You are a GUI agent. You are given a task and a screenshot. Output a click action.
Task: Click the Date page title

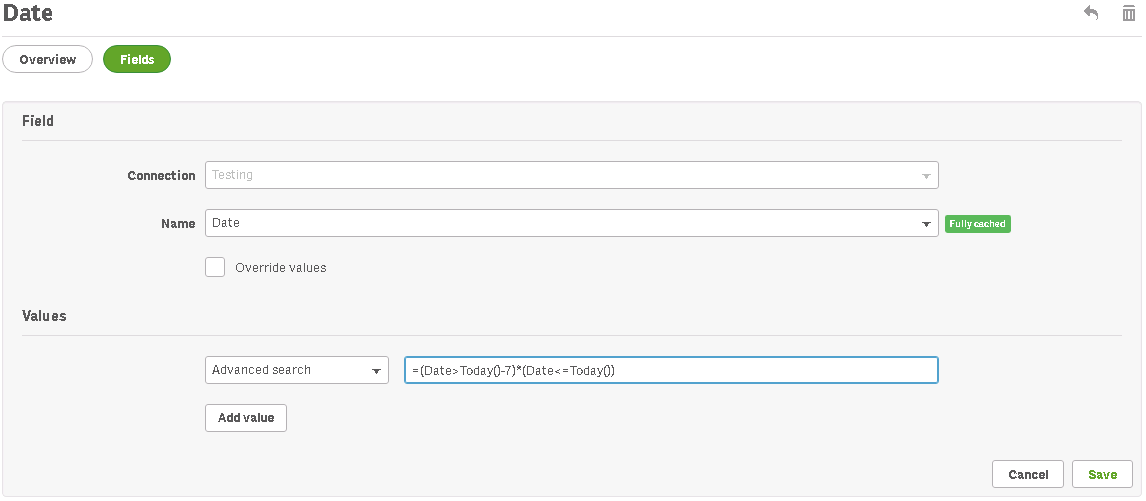pyautogui.click(x=28, y=14)
